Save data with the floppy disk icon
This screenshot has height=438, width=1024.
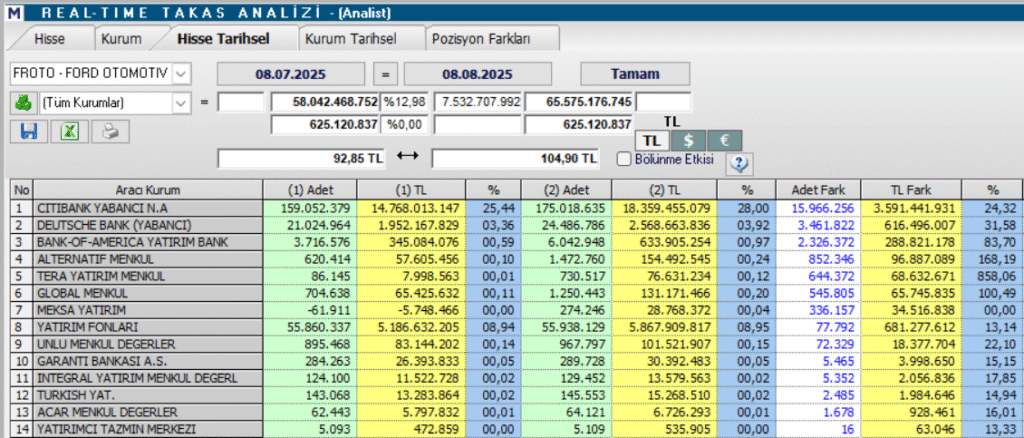tap(29, 132)
